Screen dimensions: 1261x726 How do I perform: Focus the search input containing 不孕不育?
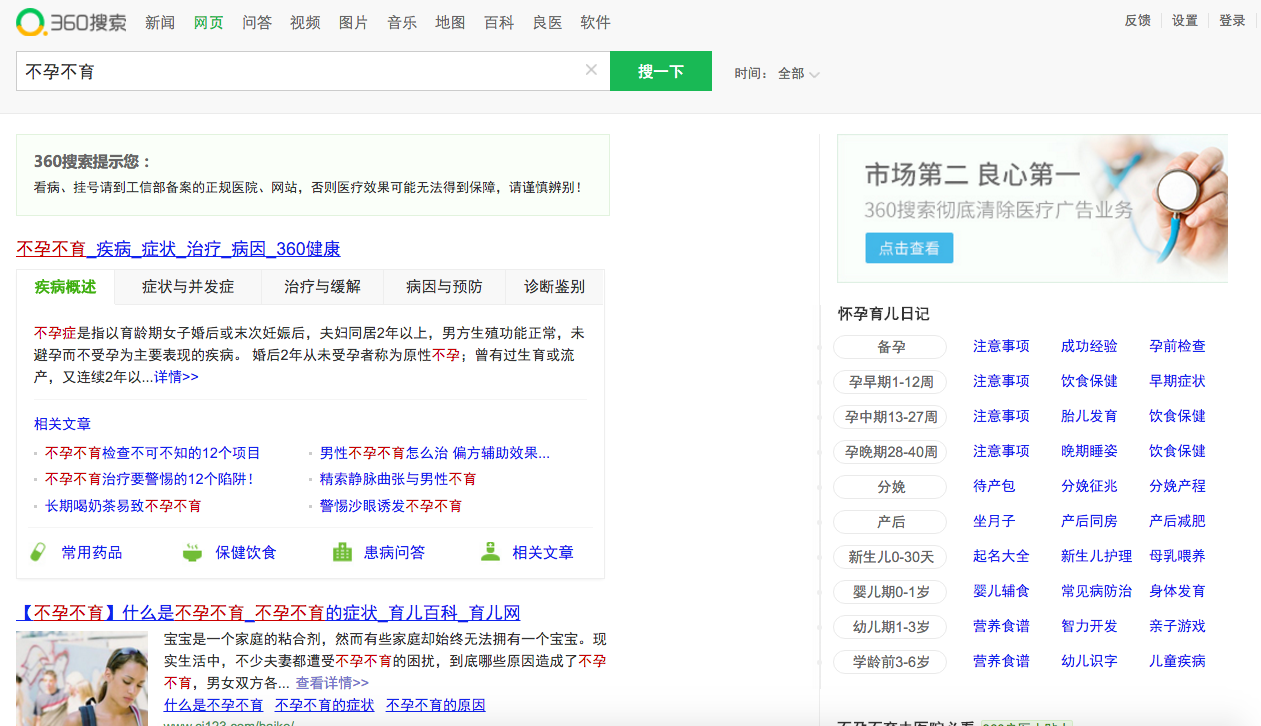(x=300, y=71)
